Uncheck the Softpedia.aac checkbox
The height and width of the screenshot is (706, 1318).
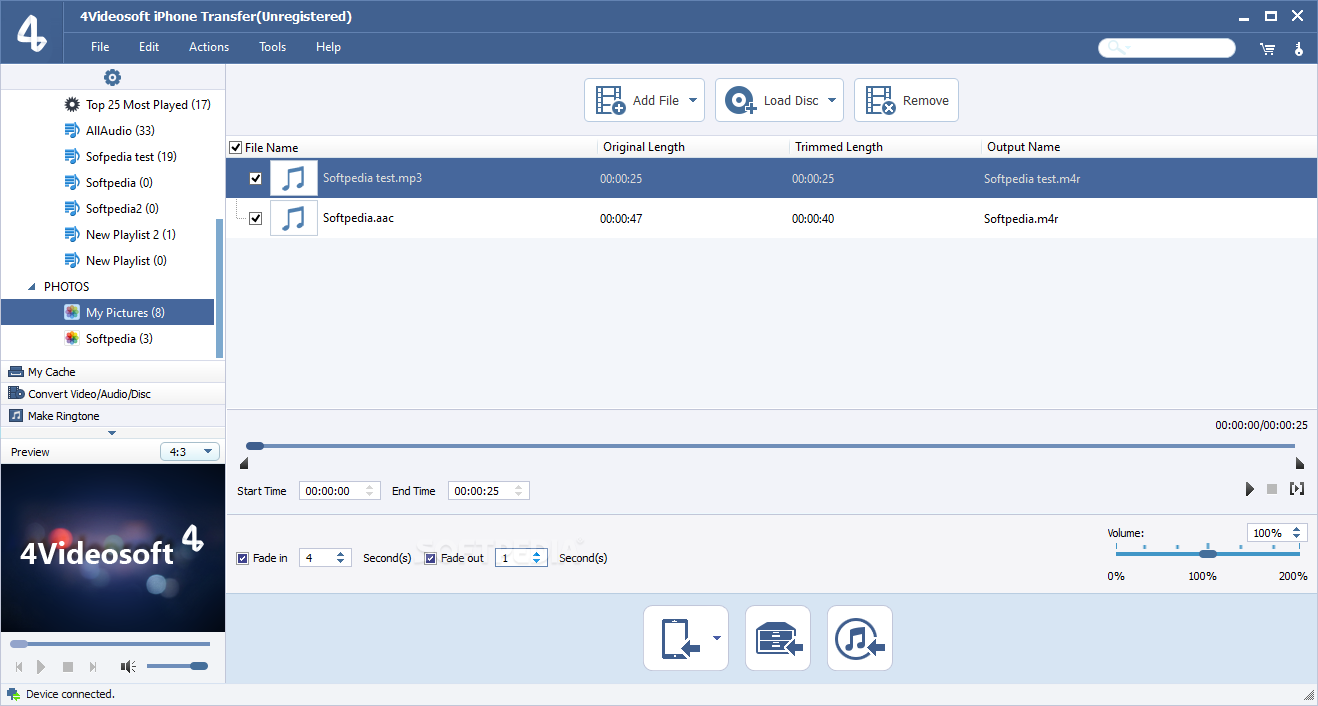pos(255,218)
